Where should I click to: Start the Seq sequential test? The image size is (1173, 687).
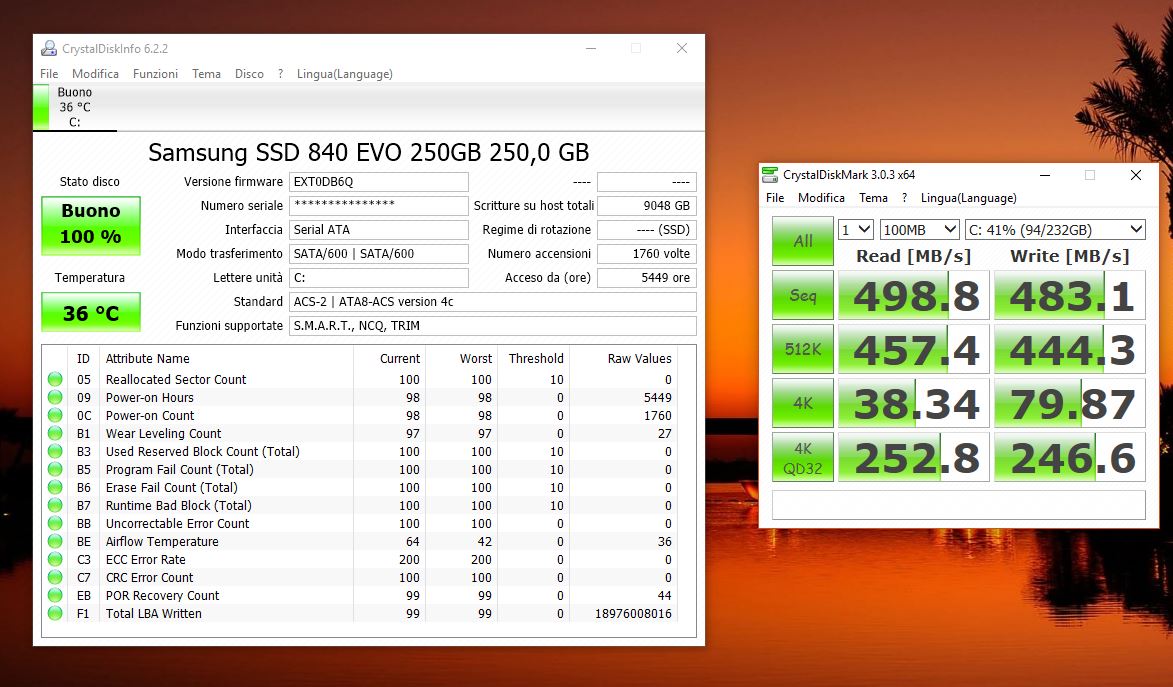(803, 295)
